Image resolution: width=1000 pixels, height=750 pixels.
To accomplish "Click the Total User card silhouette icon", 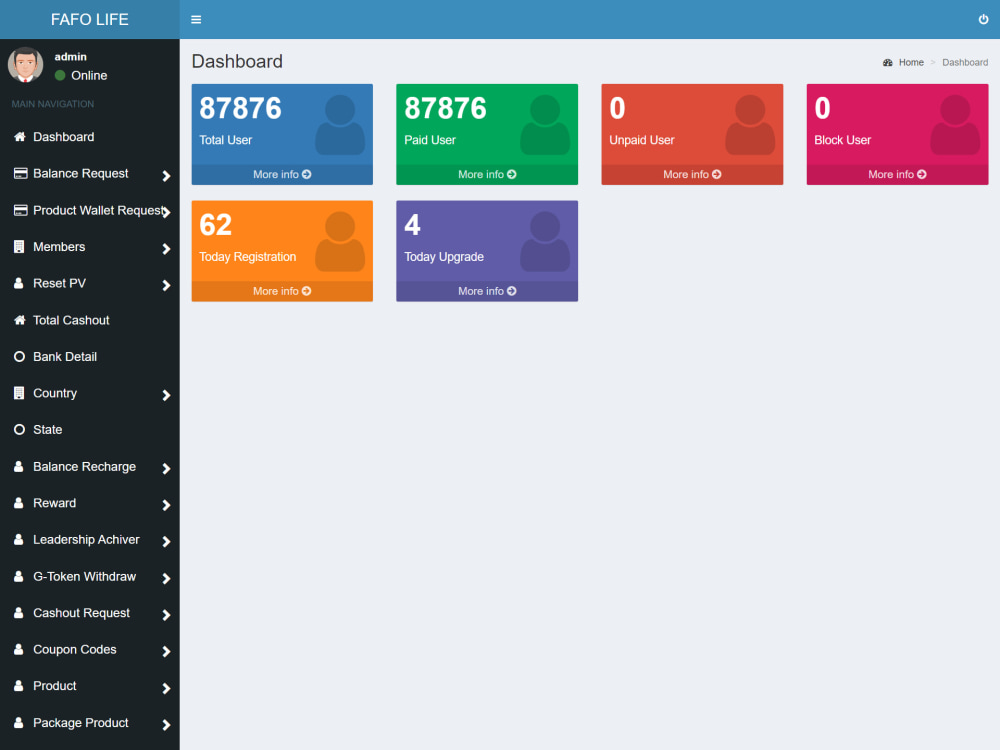I will (340, 125).
